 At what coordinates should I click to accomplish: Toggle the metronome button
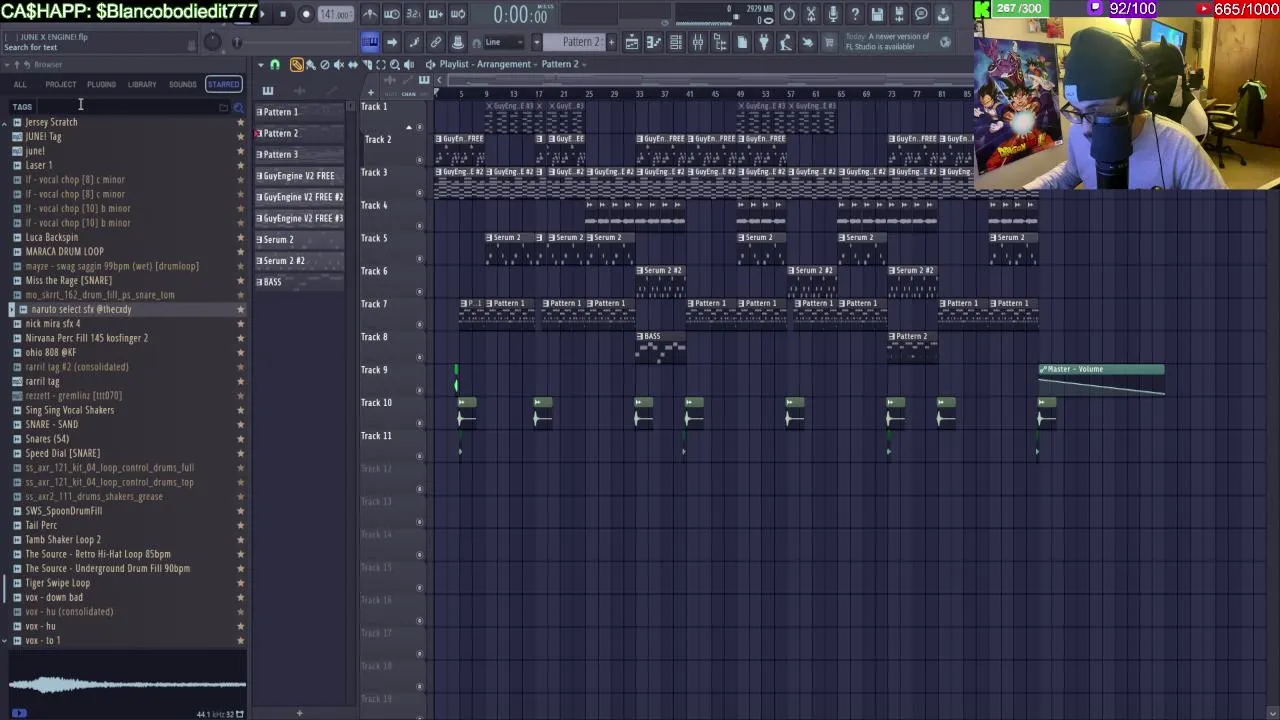point(370,14)
